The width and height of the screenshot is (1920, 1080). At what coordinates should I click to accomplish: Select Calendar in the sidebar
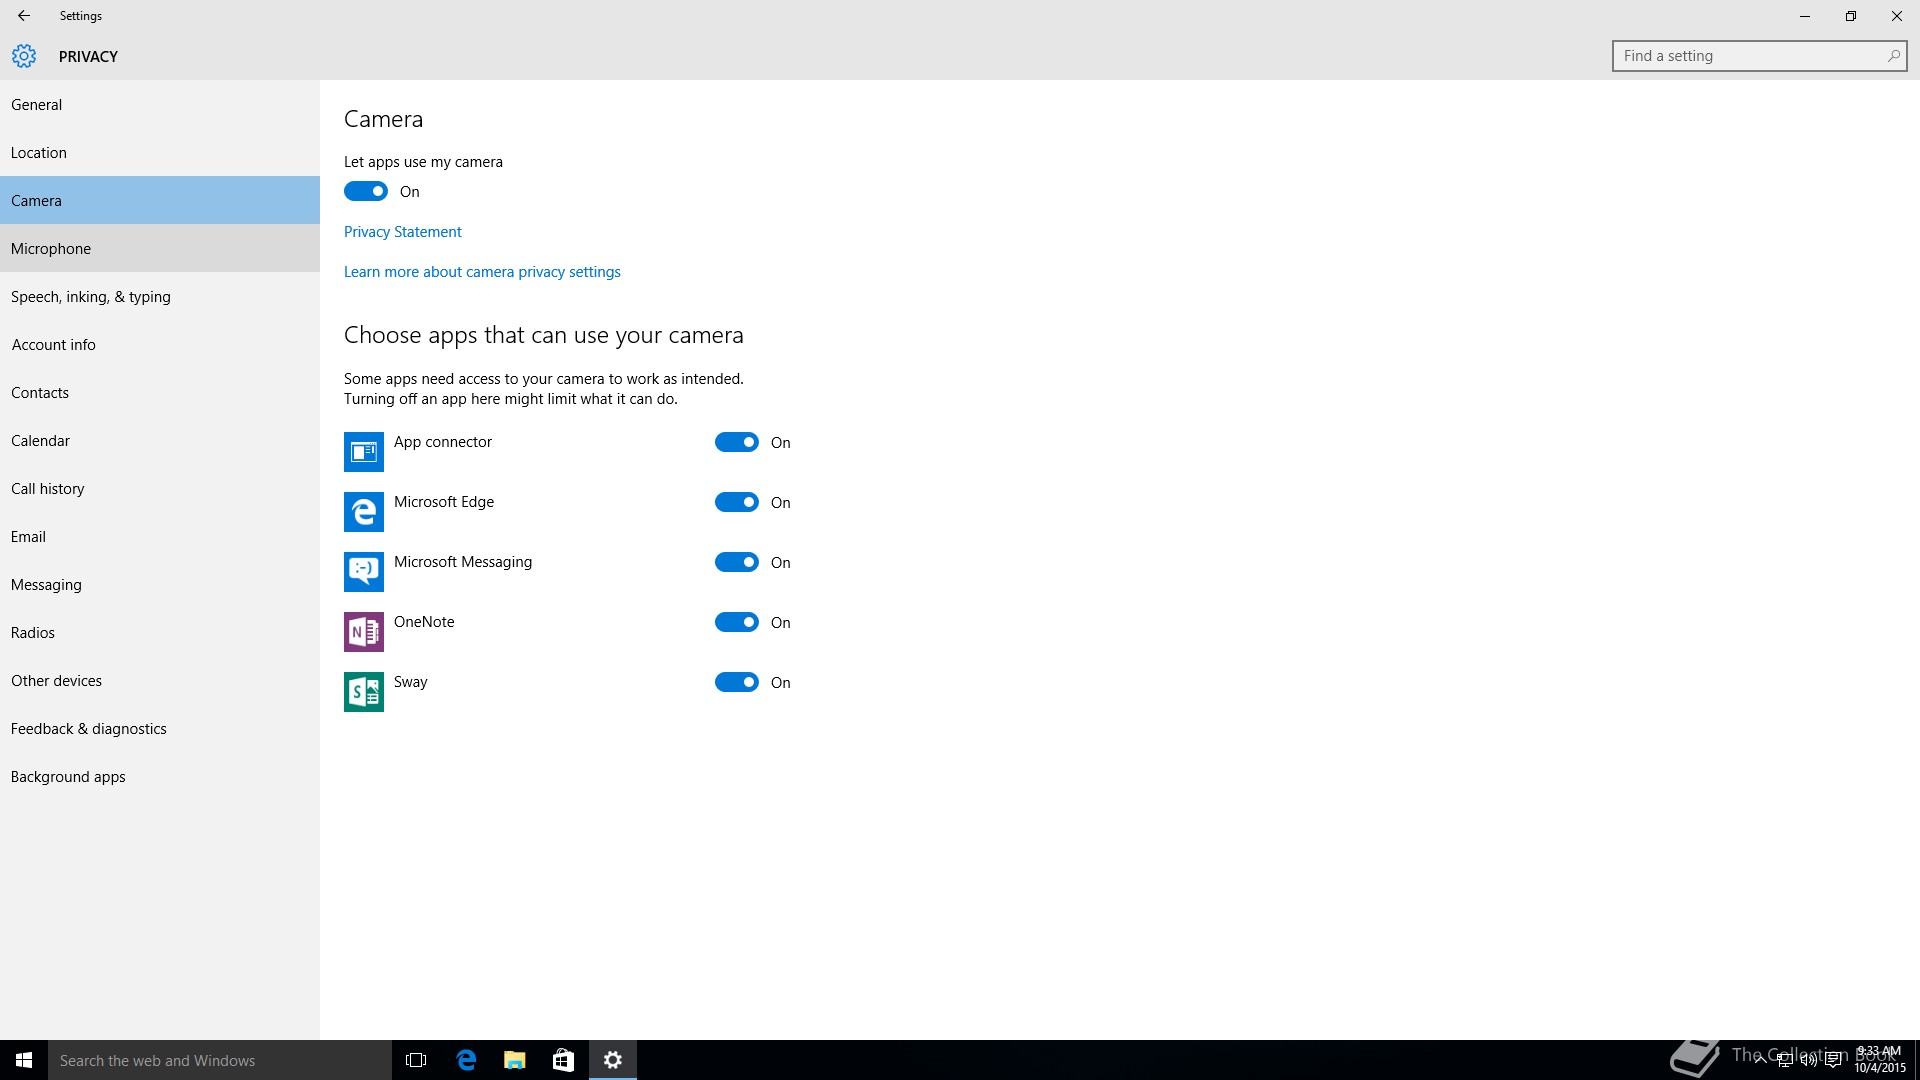160,440
